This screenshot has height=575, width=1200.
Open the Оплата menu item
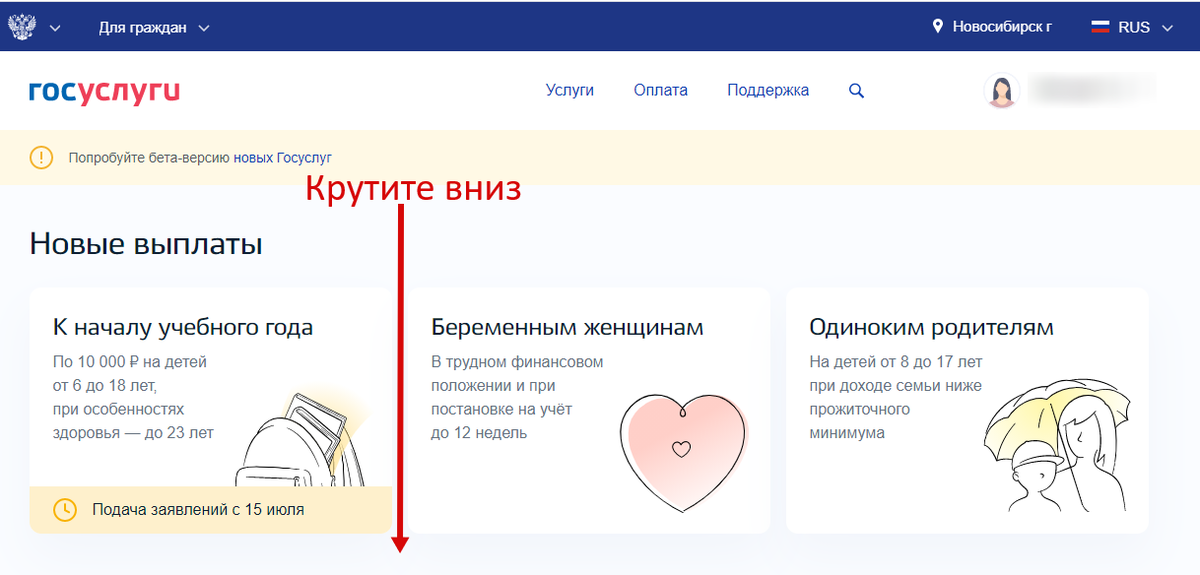click(x=661, y=90)
